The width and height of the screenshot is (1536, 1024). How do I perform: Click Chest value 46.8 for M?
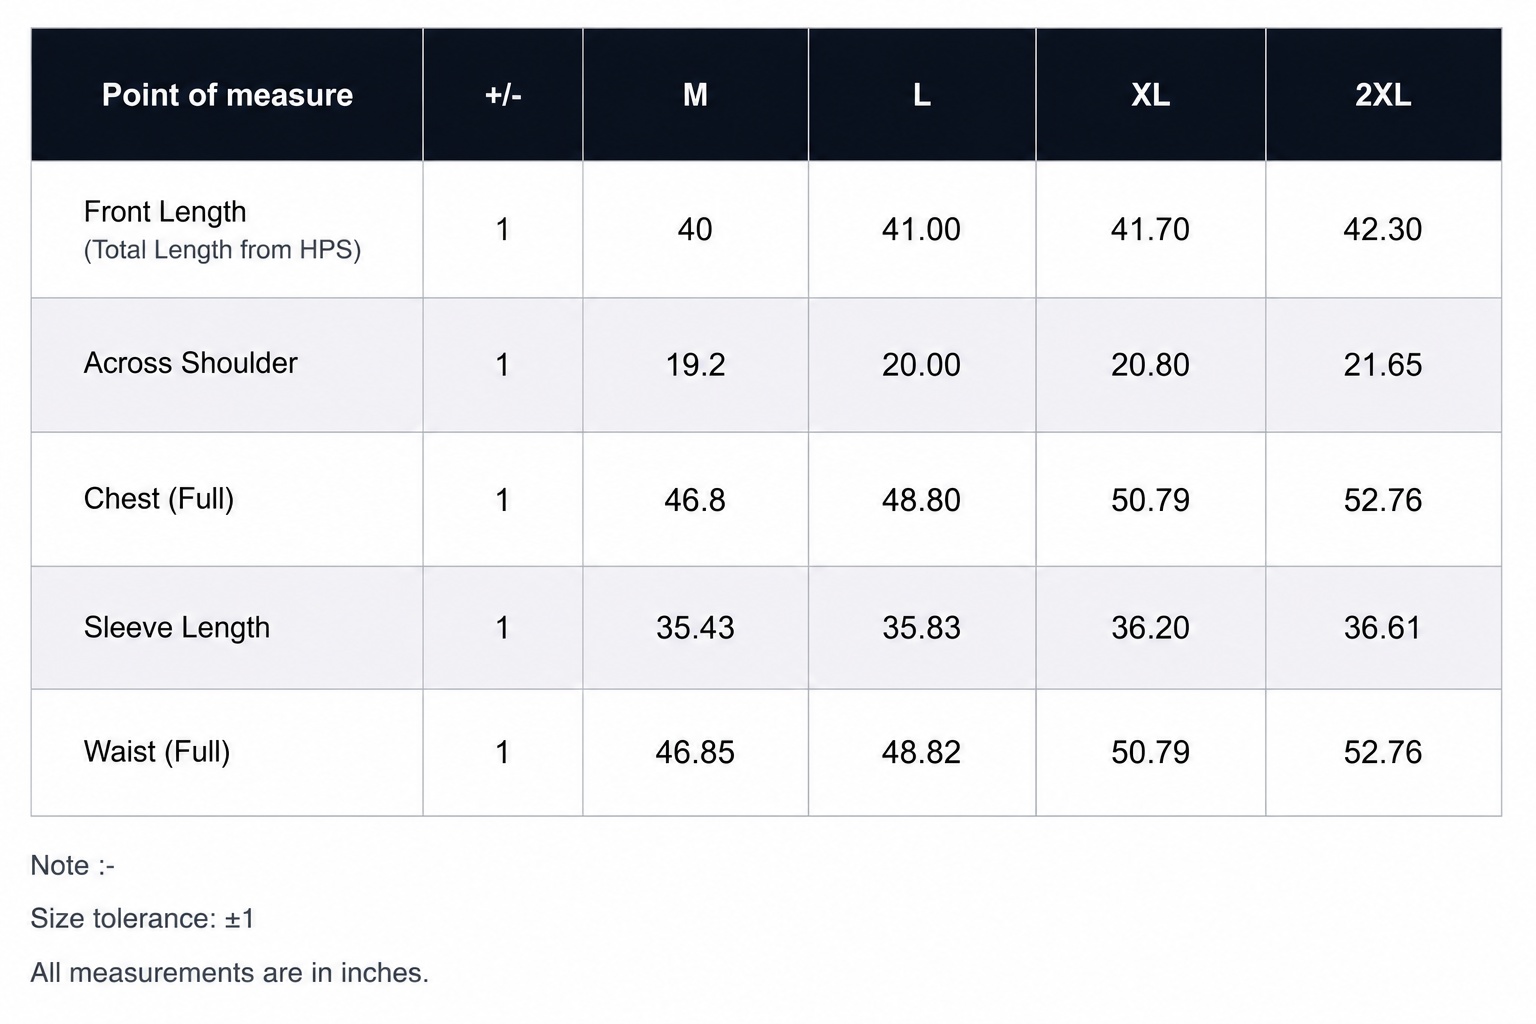(x=695, y=499)
